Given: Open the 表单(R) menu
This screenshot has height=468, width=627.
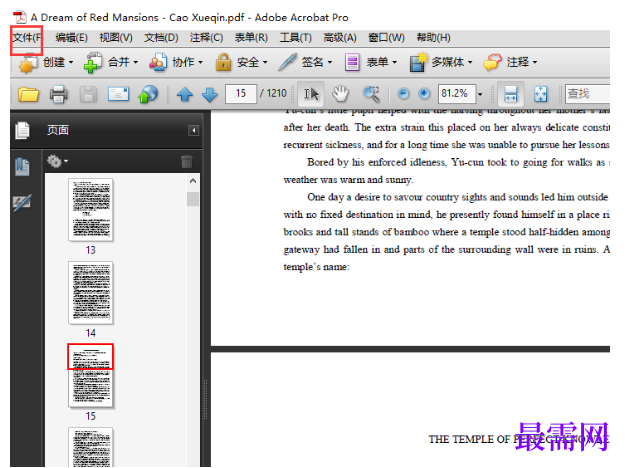Looking at the screenshot, I should [251, 38].
